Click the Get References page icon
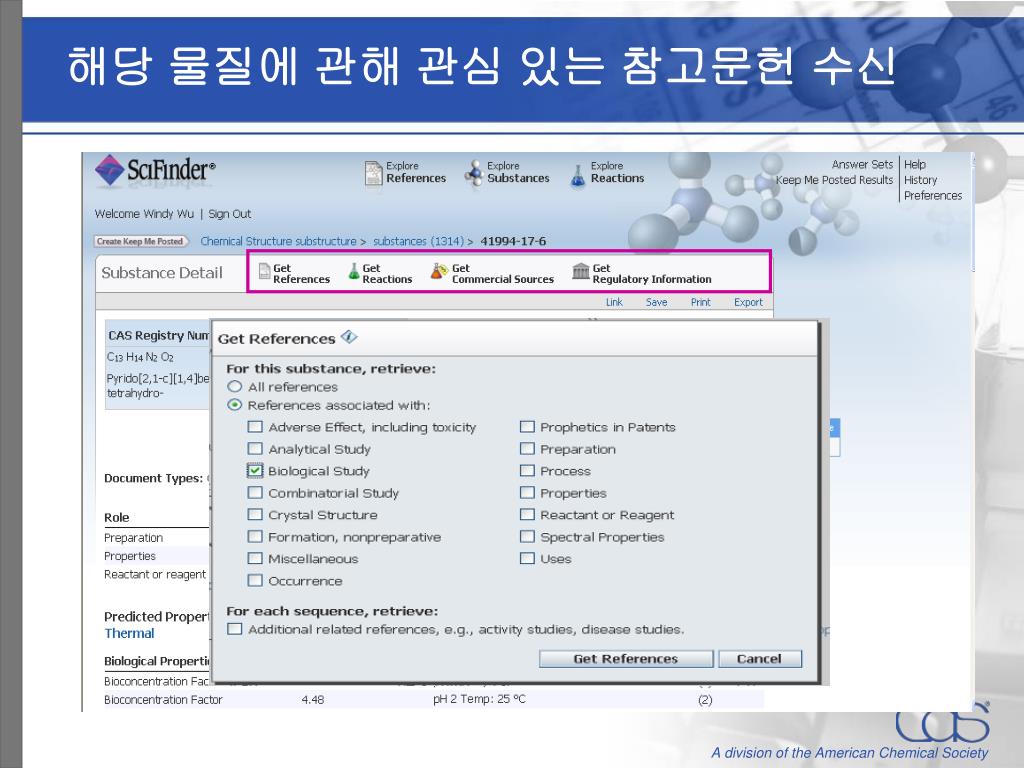The width and height of the screenshot is (1024, 768). (x=264, y=271)
